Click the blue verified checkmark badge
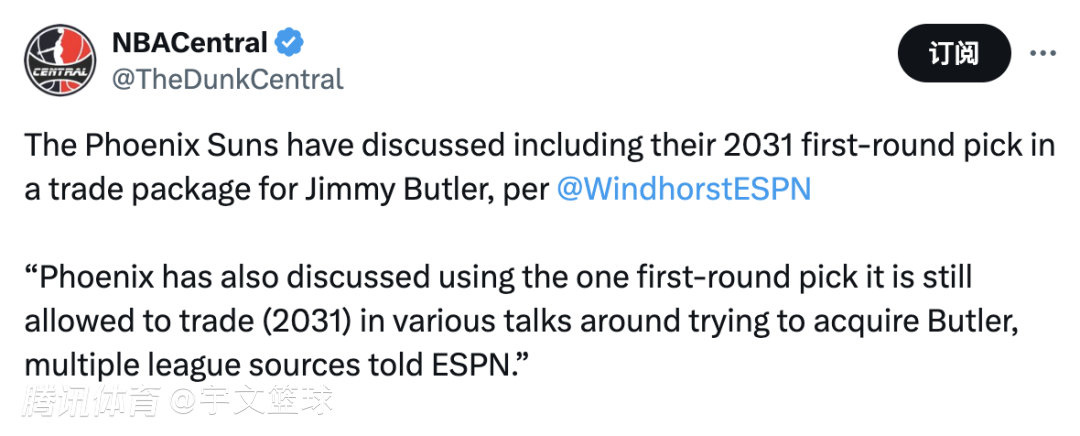The height and width of the screenshot is (436, 1080). tap(290, 43)
